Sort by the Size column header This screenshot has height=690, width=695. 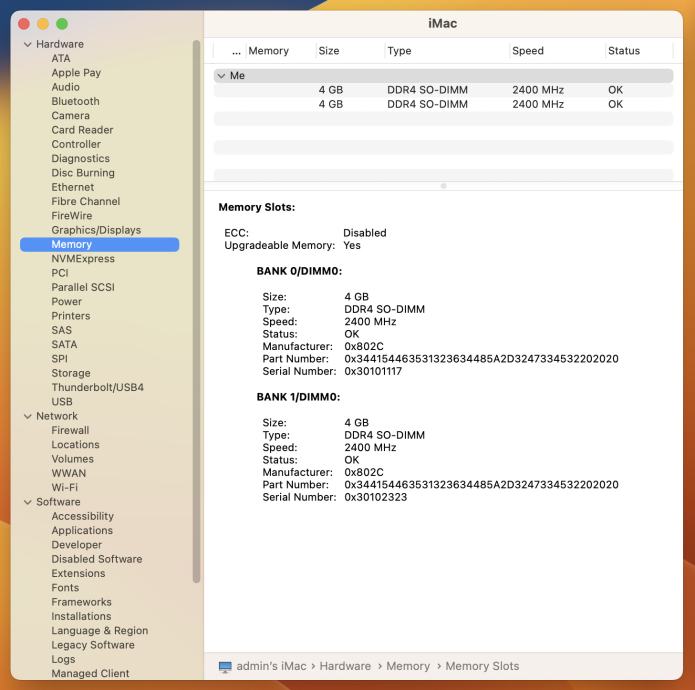tap(329, 51)
